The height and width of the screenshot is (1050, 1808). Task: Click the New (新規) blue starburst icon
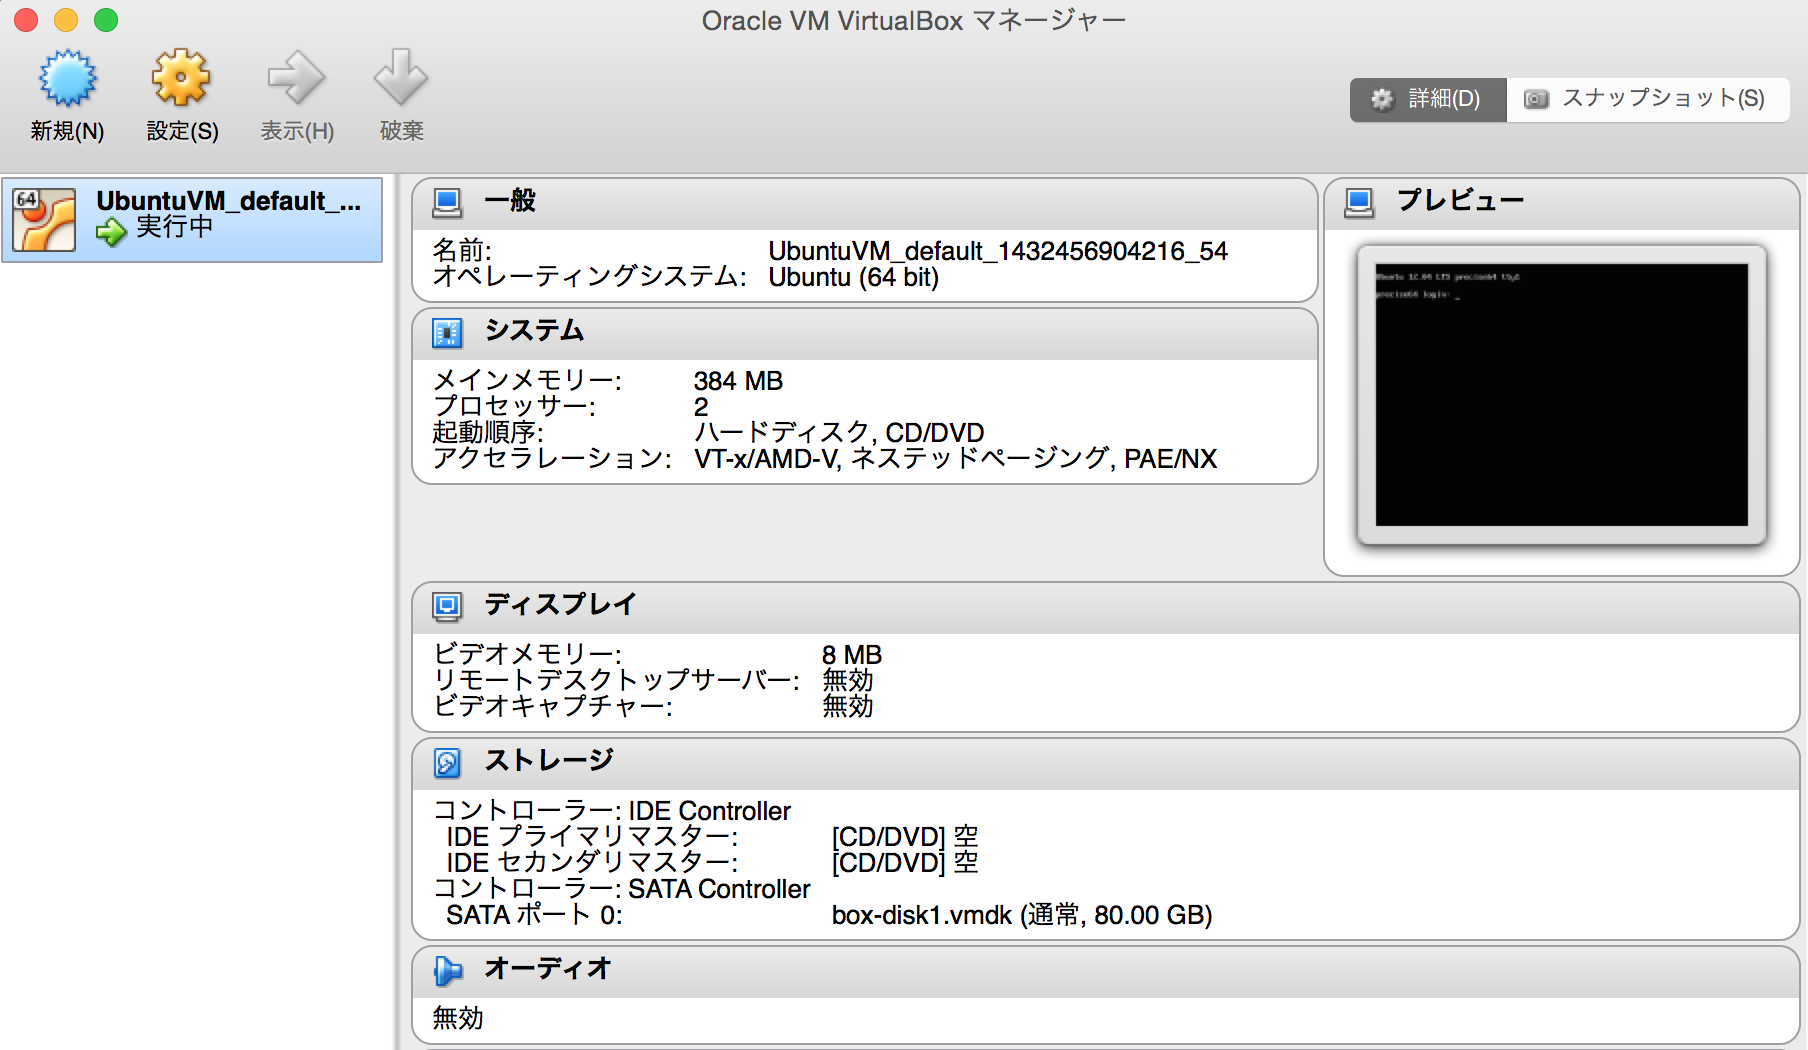(67, 78)
